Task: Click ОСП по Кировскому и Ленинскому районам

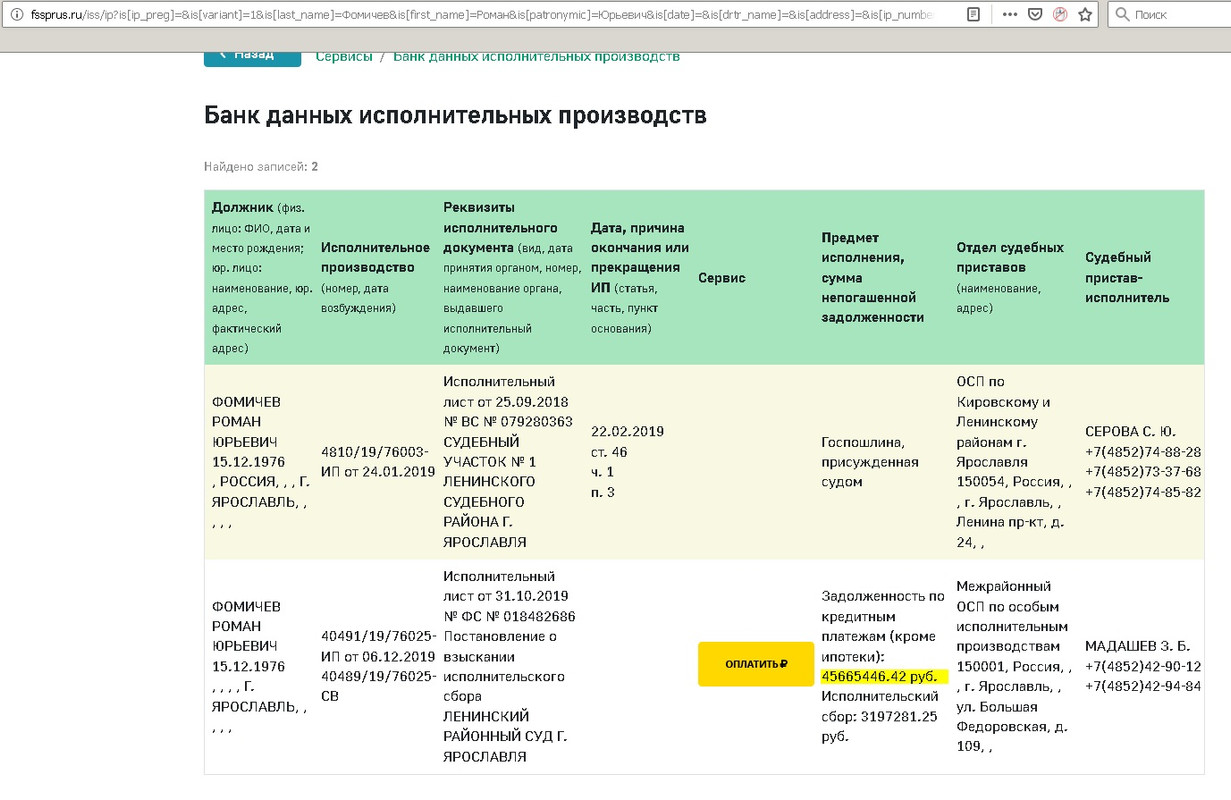Action: click(1003, 412)
